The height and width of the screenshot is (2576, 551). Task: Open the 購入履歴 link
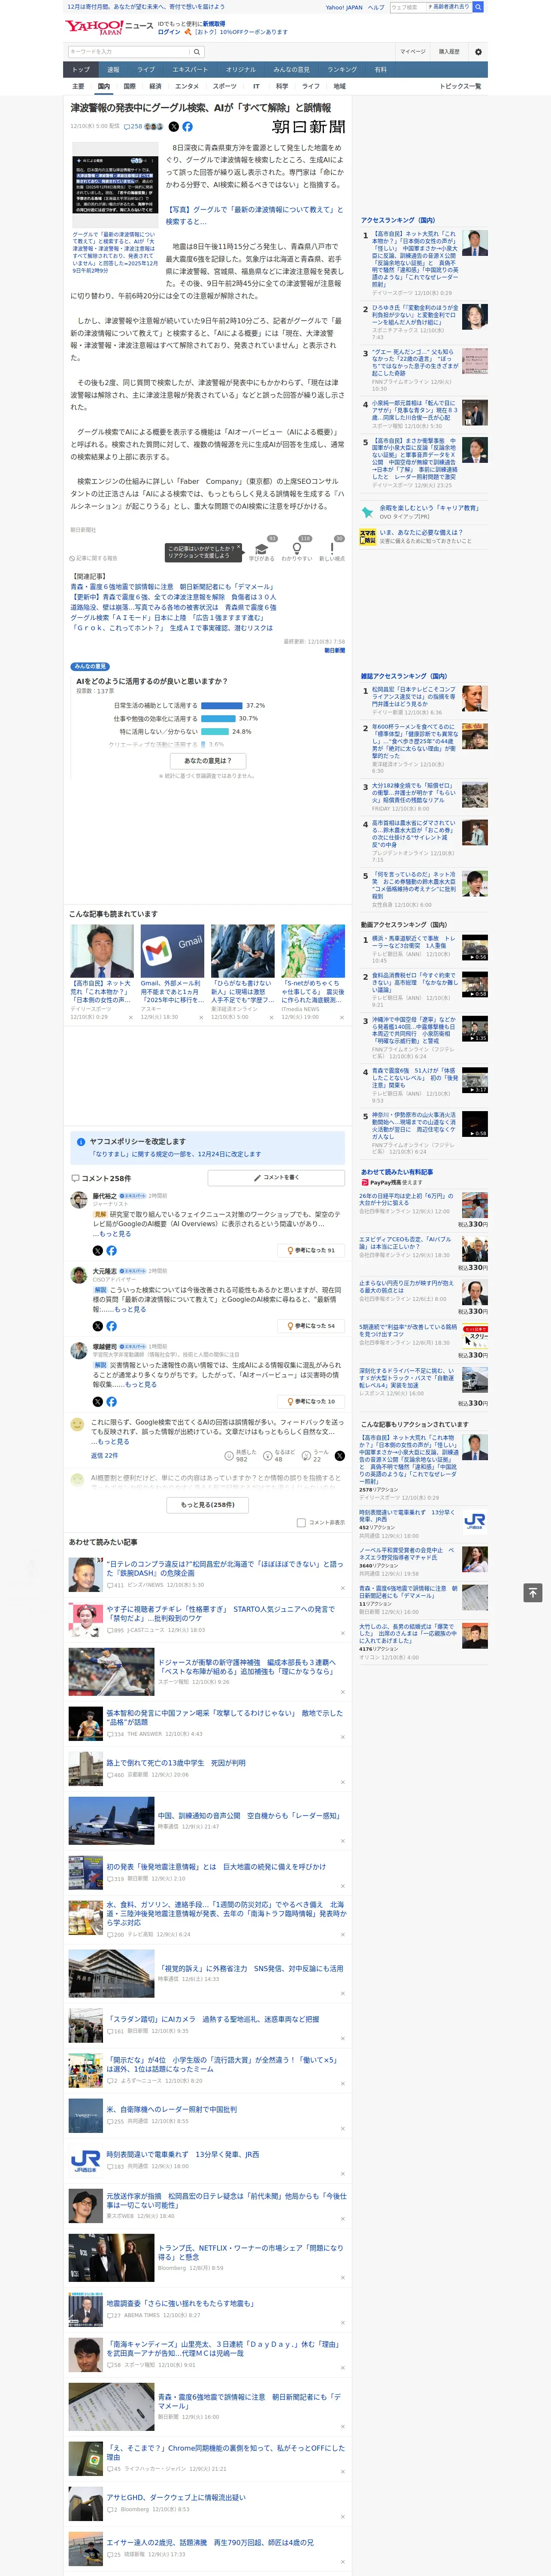coord(449,52)
